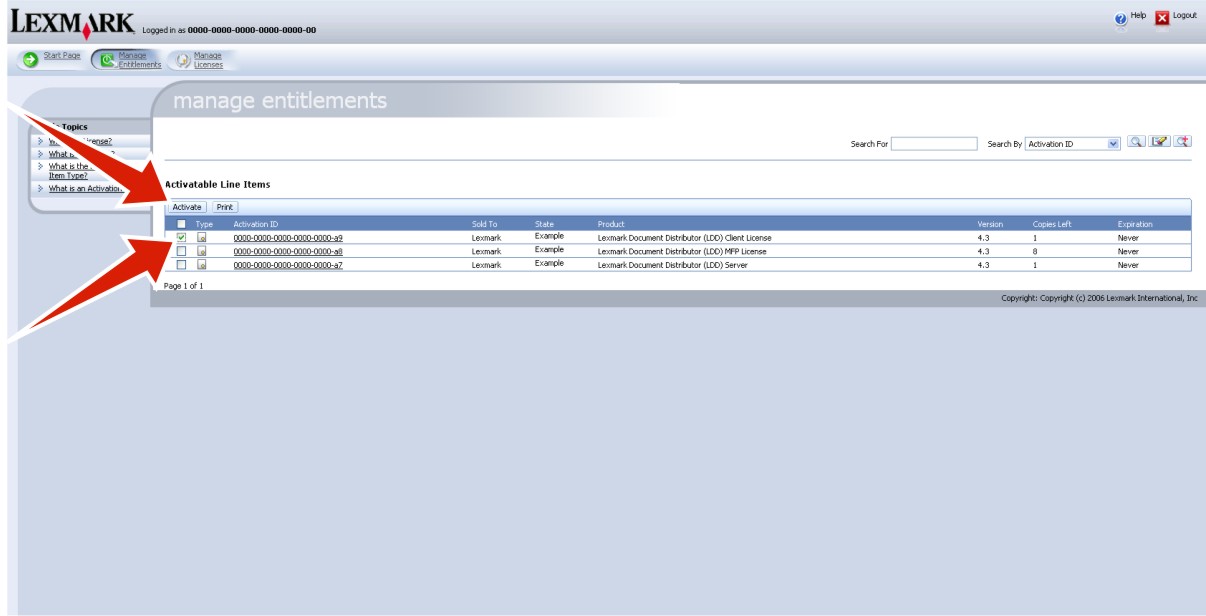Sort by the Copies Left column header
1206x616 pixels.
pyautogui.click(x=1052, y=224)
